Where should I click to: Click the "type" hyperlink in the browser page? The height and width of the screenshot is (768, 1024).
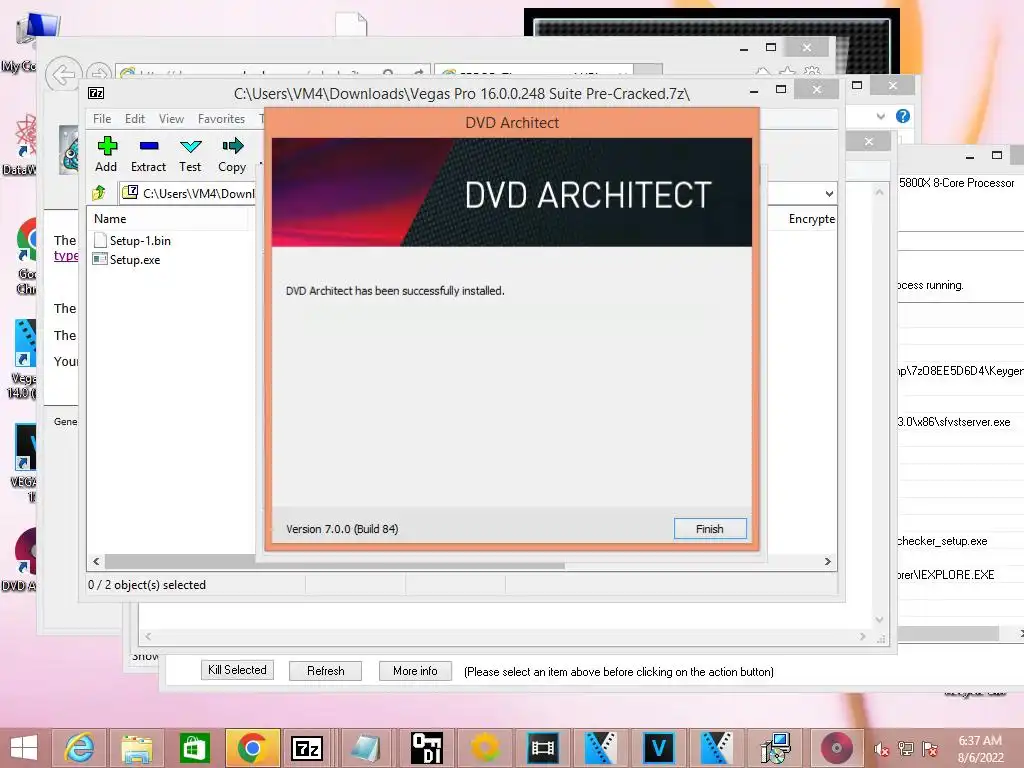[x=66, y=255]
